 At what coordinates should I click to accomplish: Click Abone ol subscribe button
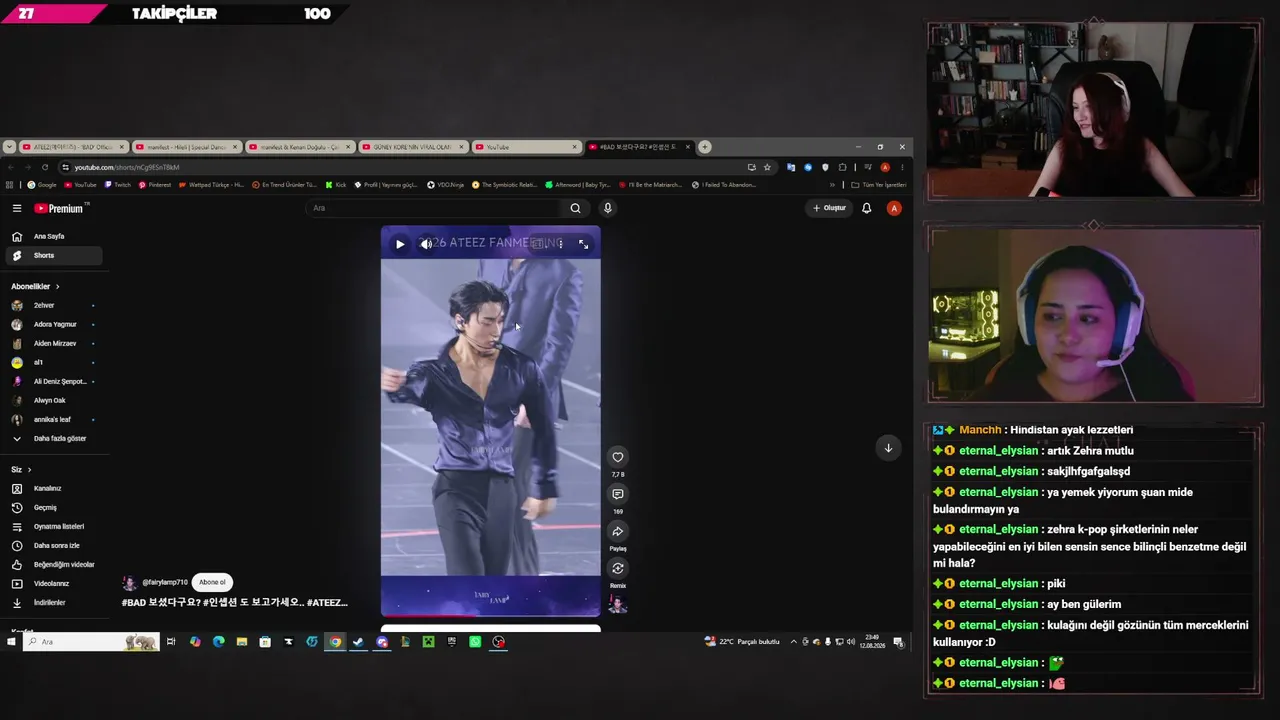click(x=212, y=582)
